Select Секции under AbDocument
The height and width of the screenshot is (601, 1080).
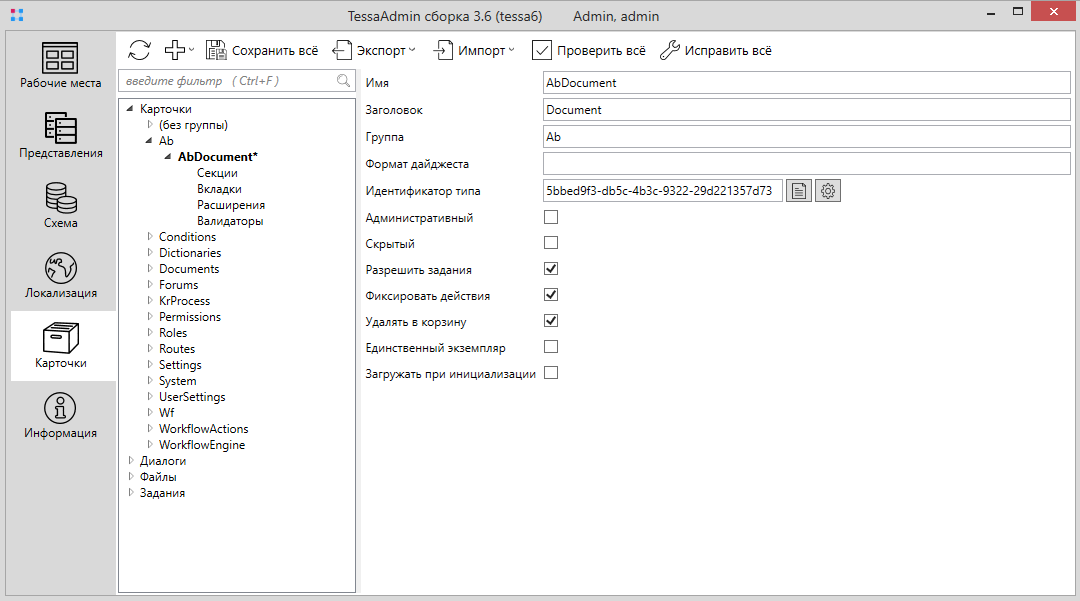click(x=217, y=173)
